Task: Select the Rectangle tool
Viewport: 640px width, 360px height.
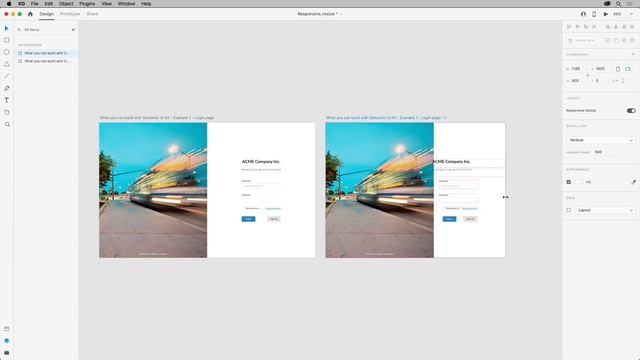Action: (7, 40)
